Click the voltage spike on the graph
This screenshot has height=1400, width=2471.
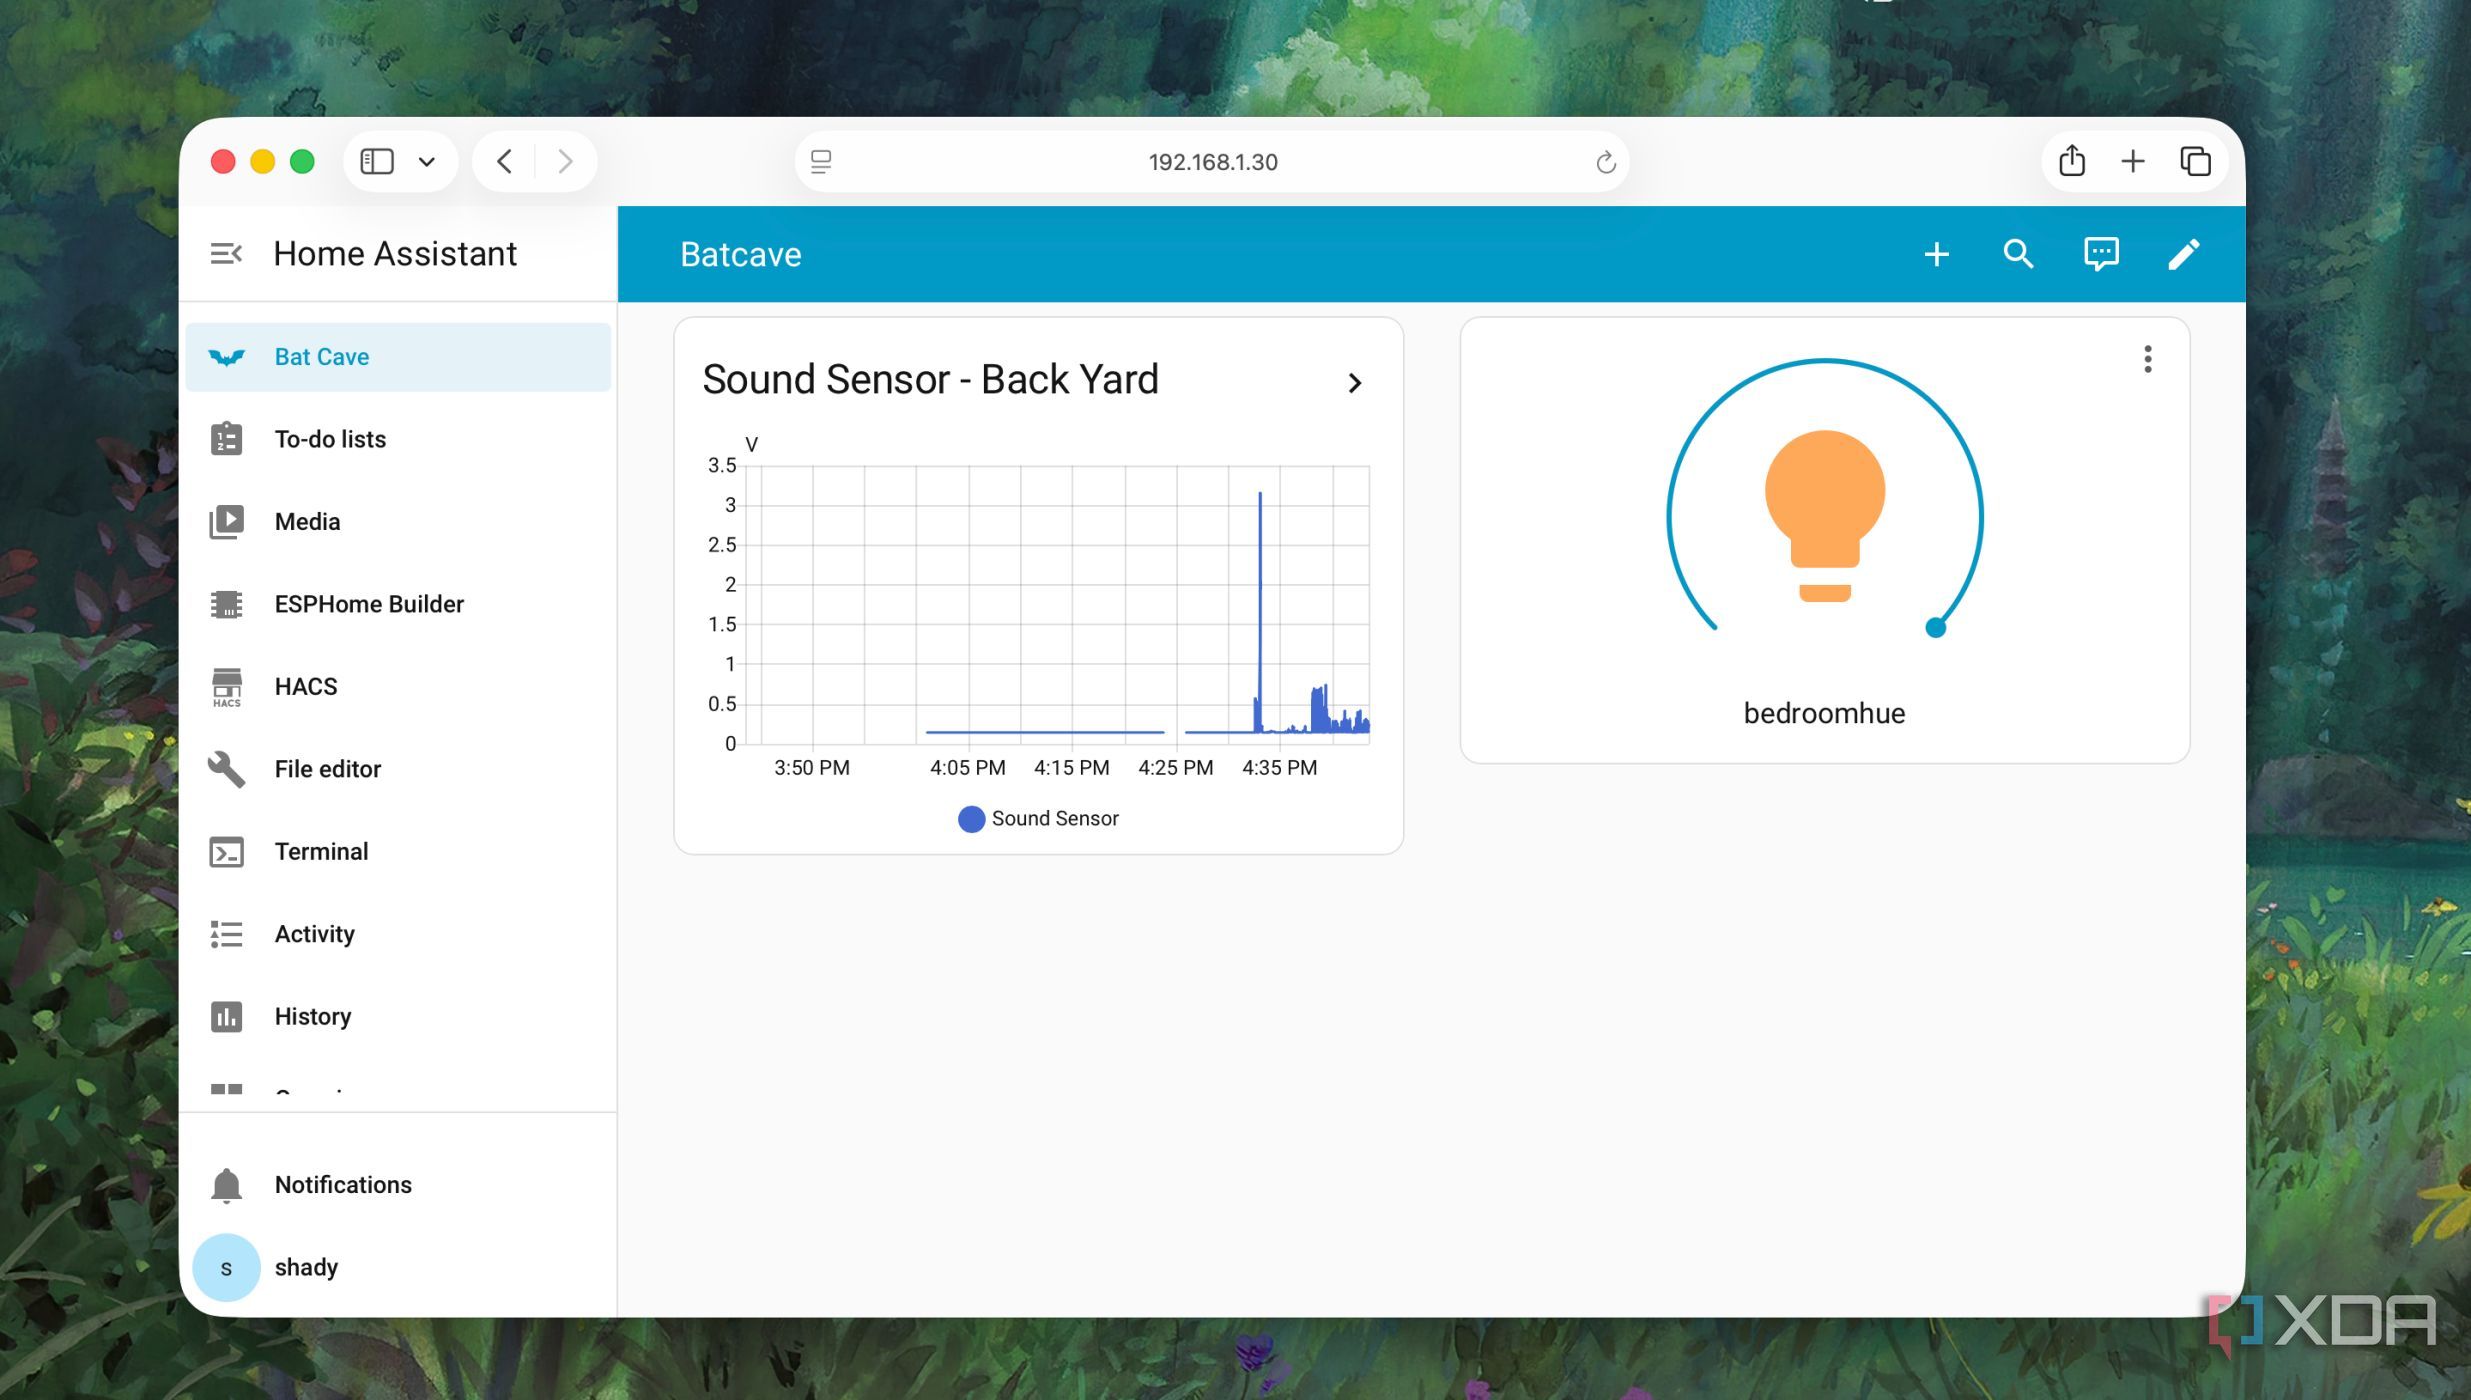pyautogui.click(x=1260, y=612)
